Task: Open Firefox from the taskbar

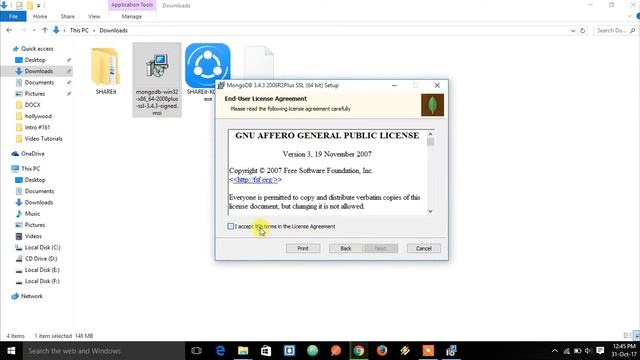Action: [382, 351]
